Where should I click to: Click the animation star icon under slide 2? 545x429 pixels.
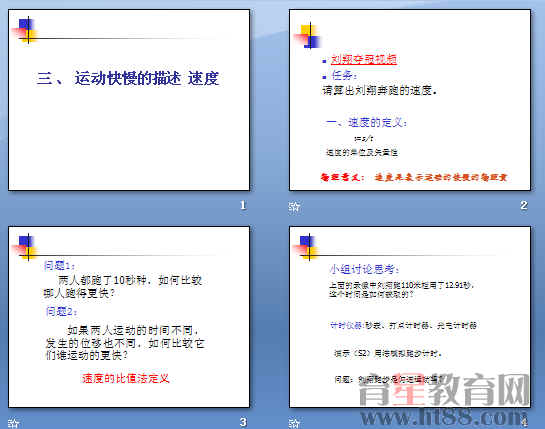(294, 207)
